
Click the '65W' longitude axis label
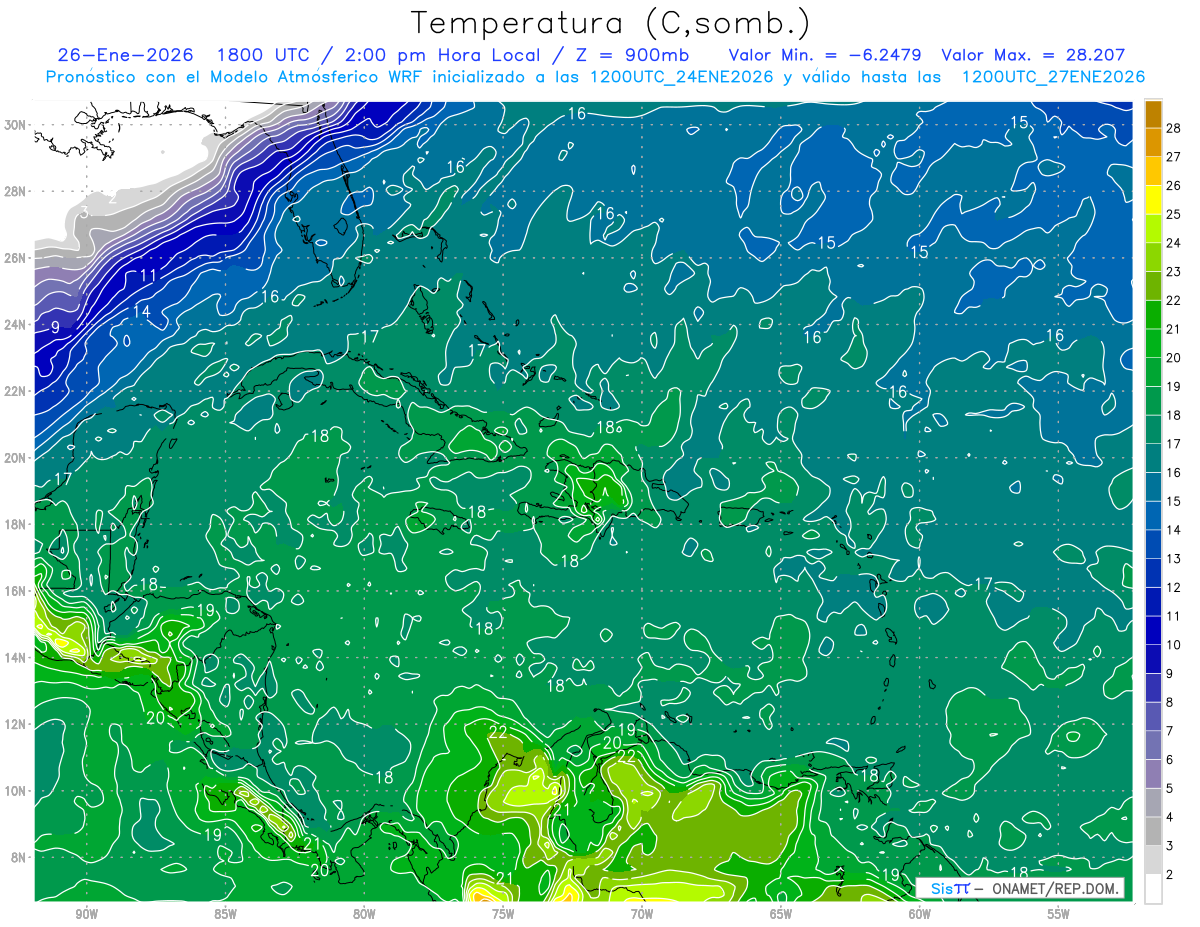coord(781,915)
